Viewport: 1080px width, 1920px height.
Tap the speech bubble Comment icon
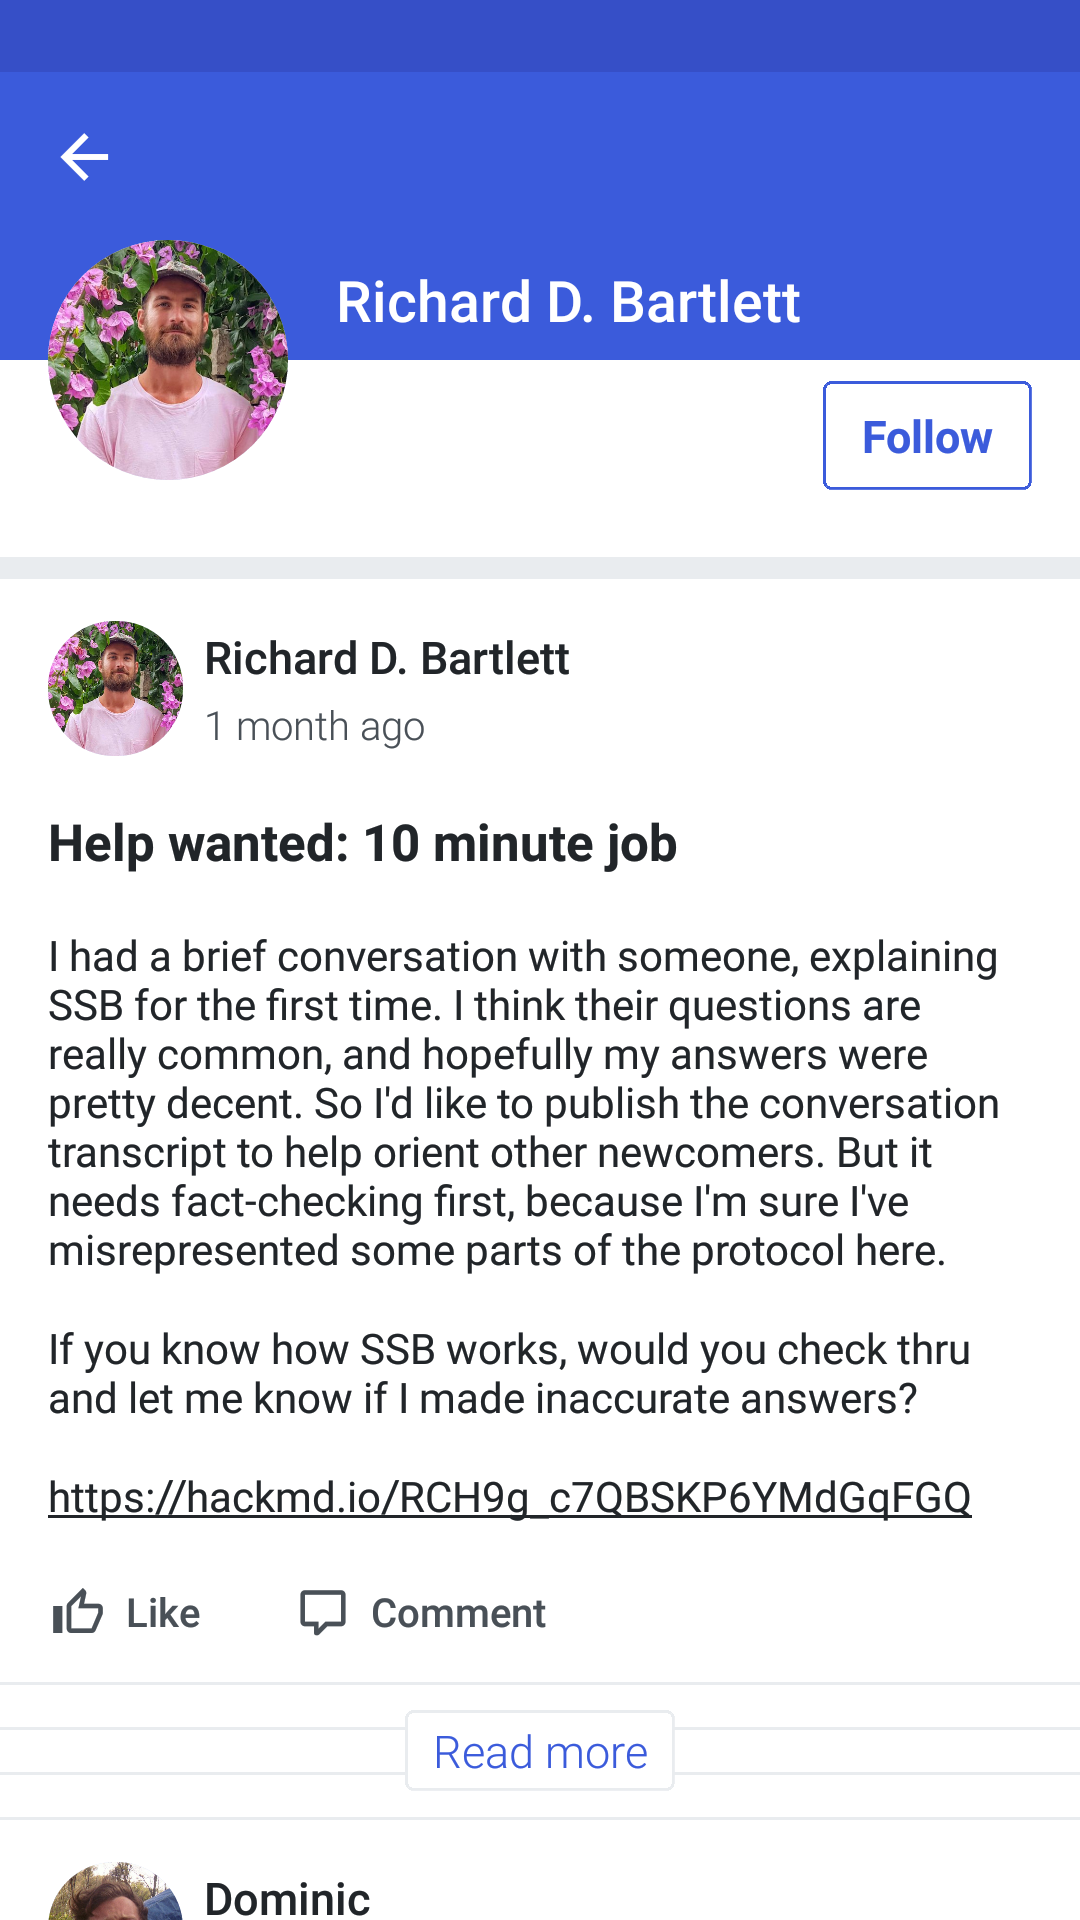(x=323, y=1612)
